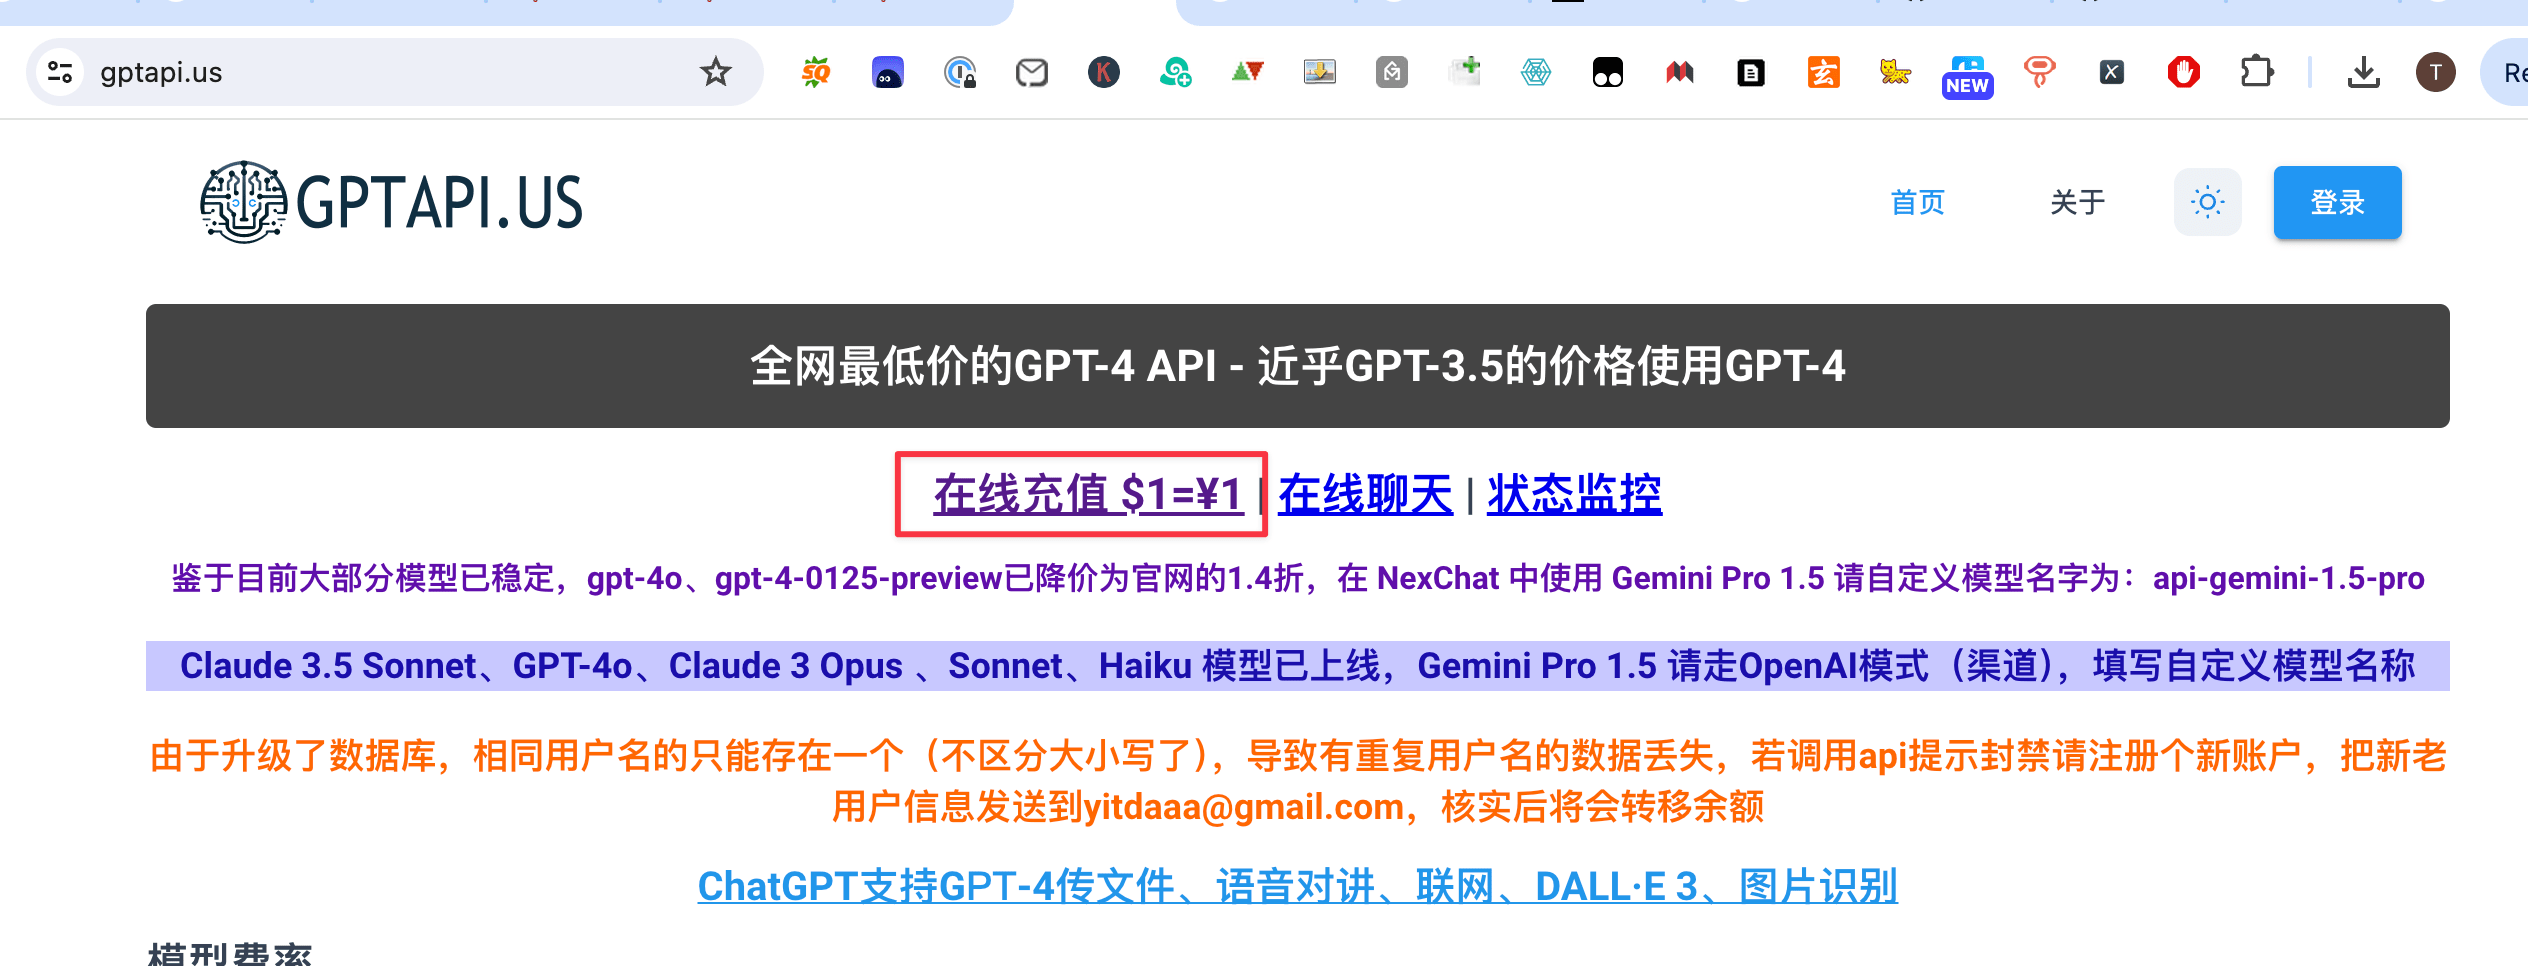
Task: Open the green cloud-plus extension
Action: [1176, 72]
